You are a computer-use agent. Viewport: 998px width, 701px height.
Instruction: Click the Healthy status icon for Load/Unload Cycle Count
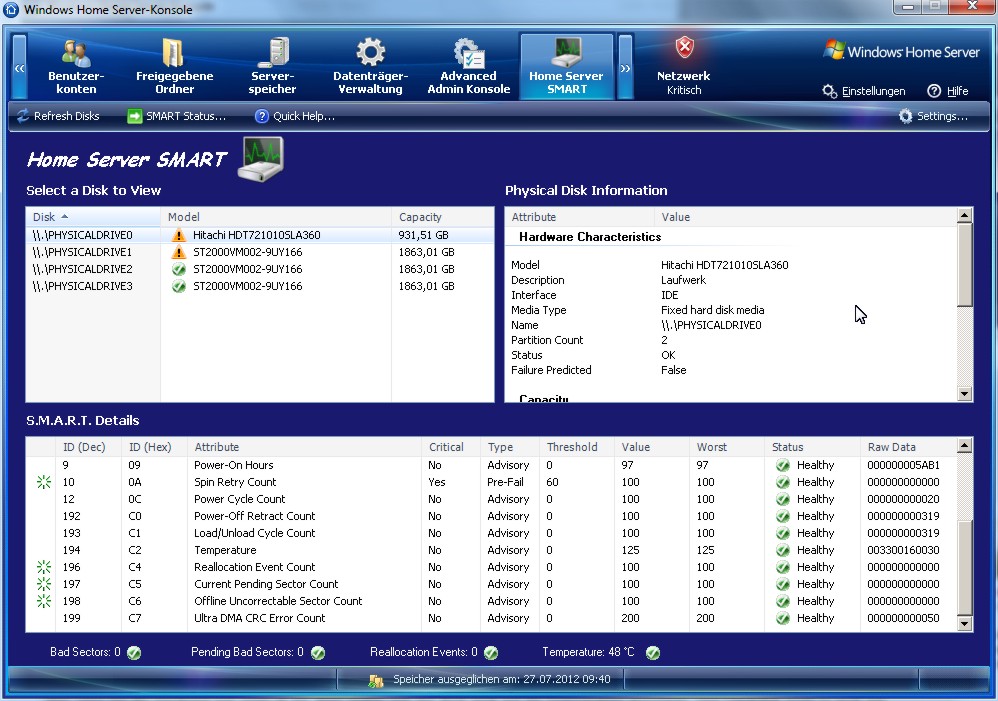(x=783, y=534)
